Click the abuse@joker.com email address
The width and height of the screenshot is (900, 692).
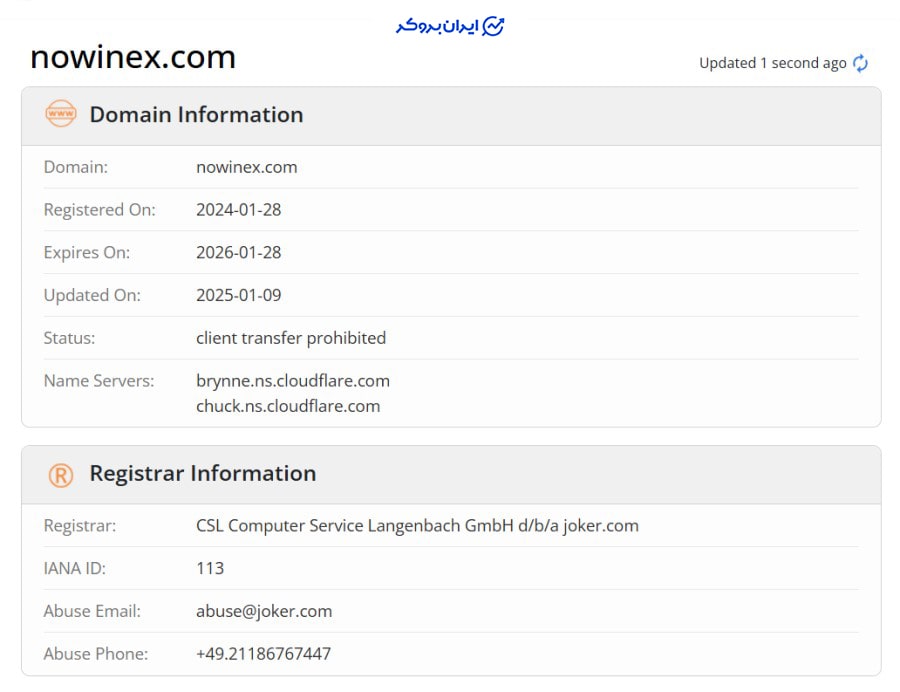pos(264,611)
